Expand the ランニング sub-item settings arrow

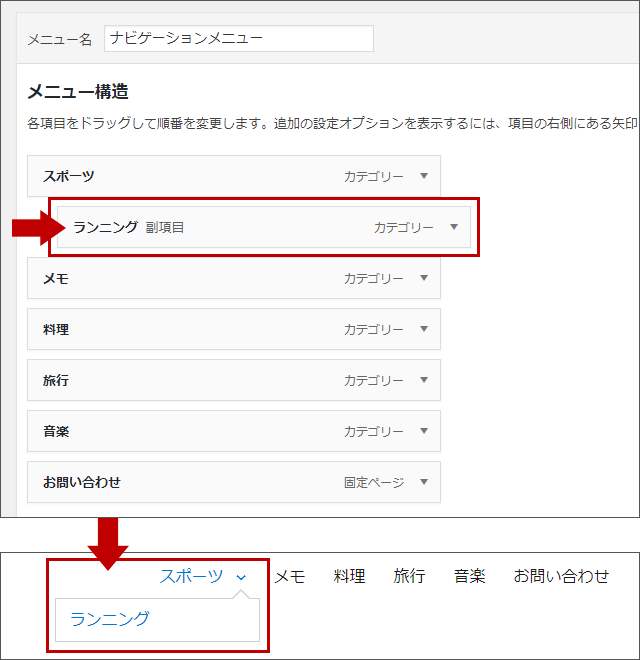tap(453, 227)
